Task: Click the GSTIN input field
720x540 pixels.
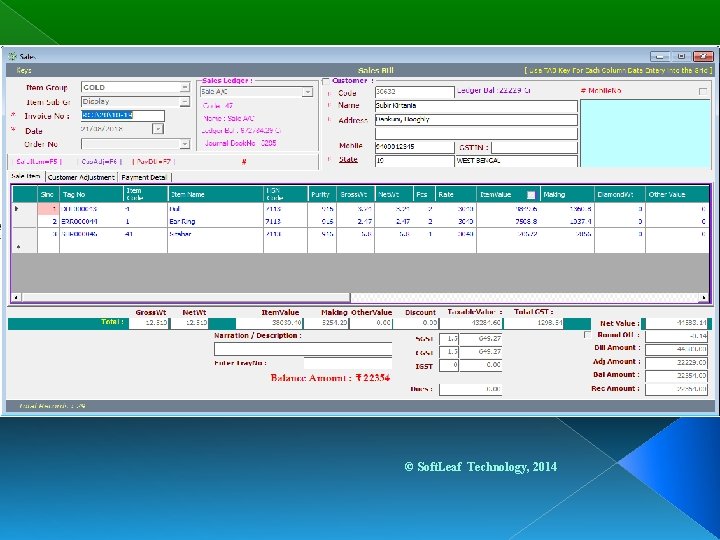Action: coord(534,147)
